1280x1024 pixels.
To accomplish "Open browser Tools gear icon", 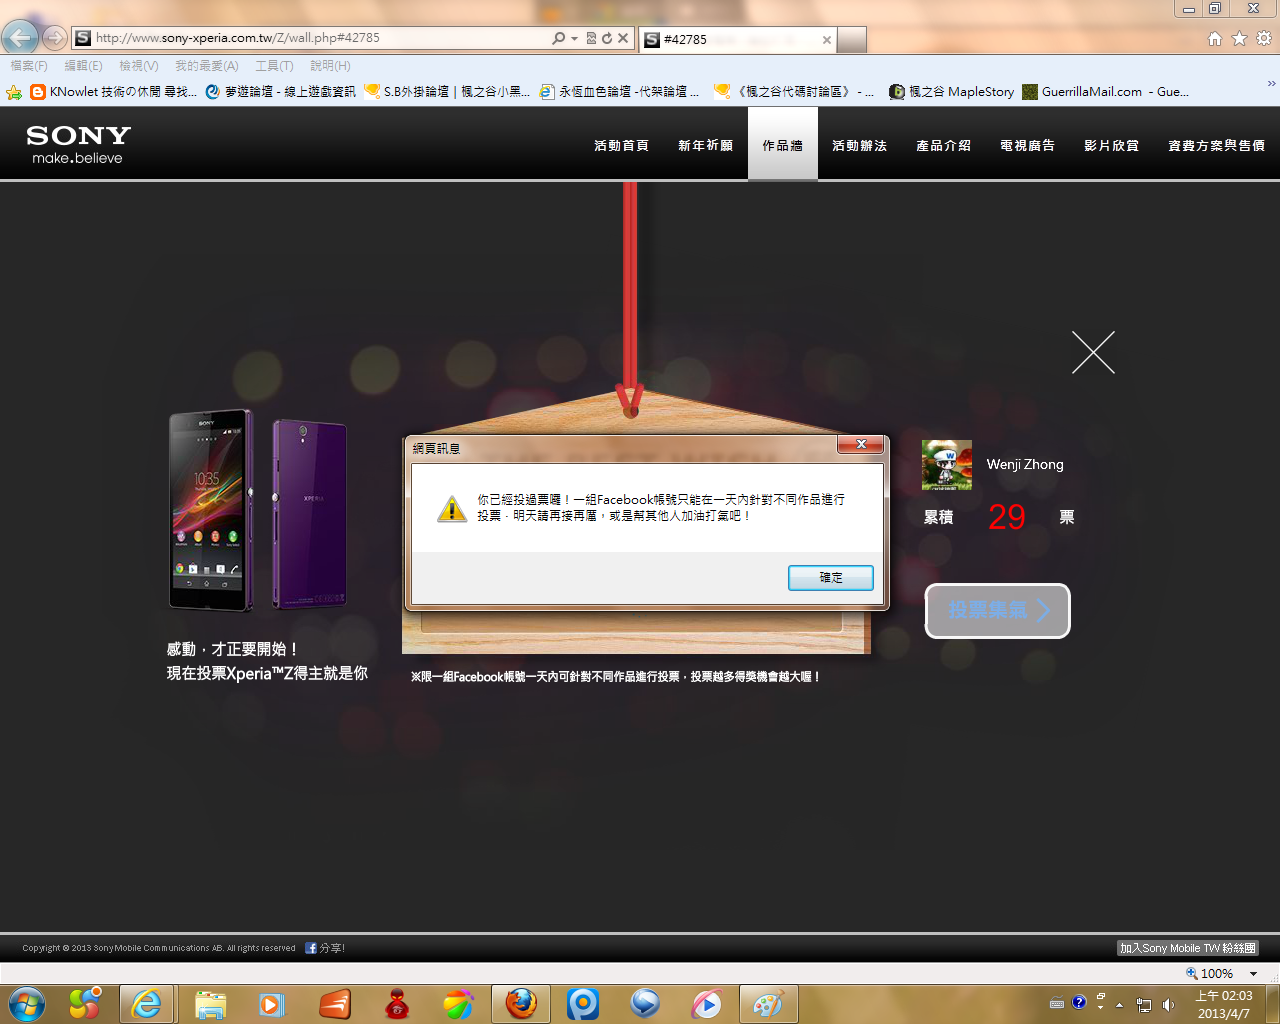I will click(1264, 38).
